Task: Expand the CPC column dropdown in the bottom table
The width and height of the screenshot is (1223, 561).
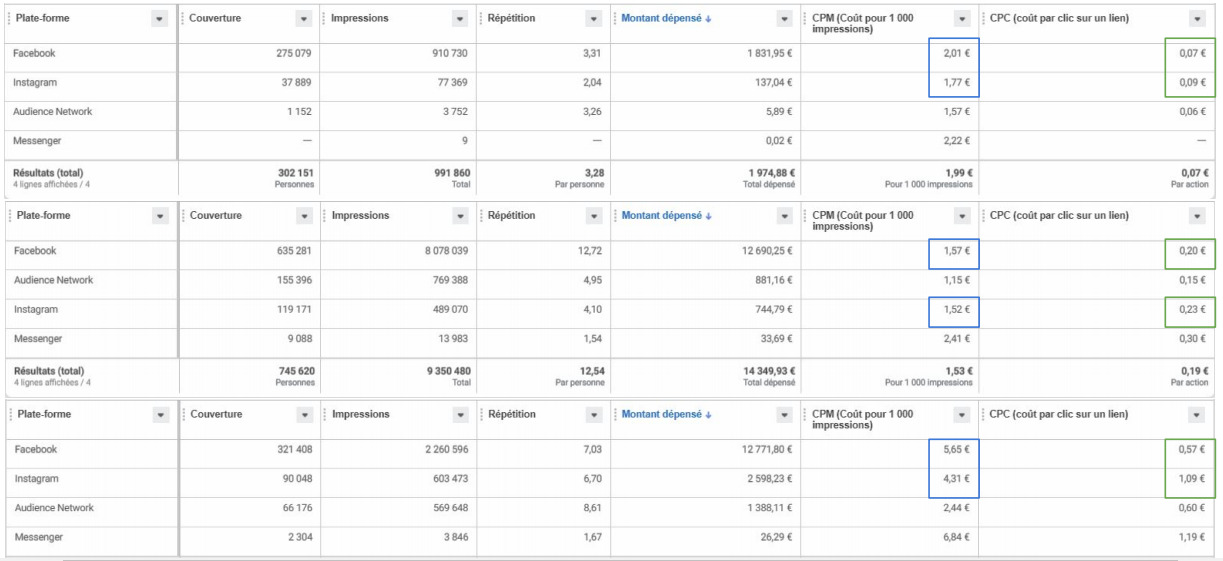Action: pos(1197,415)
